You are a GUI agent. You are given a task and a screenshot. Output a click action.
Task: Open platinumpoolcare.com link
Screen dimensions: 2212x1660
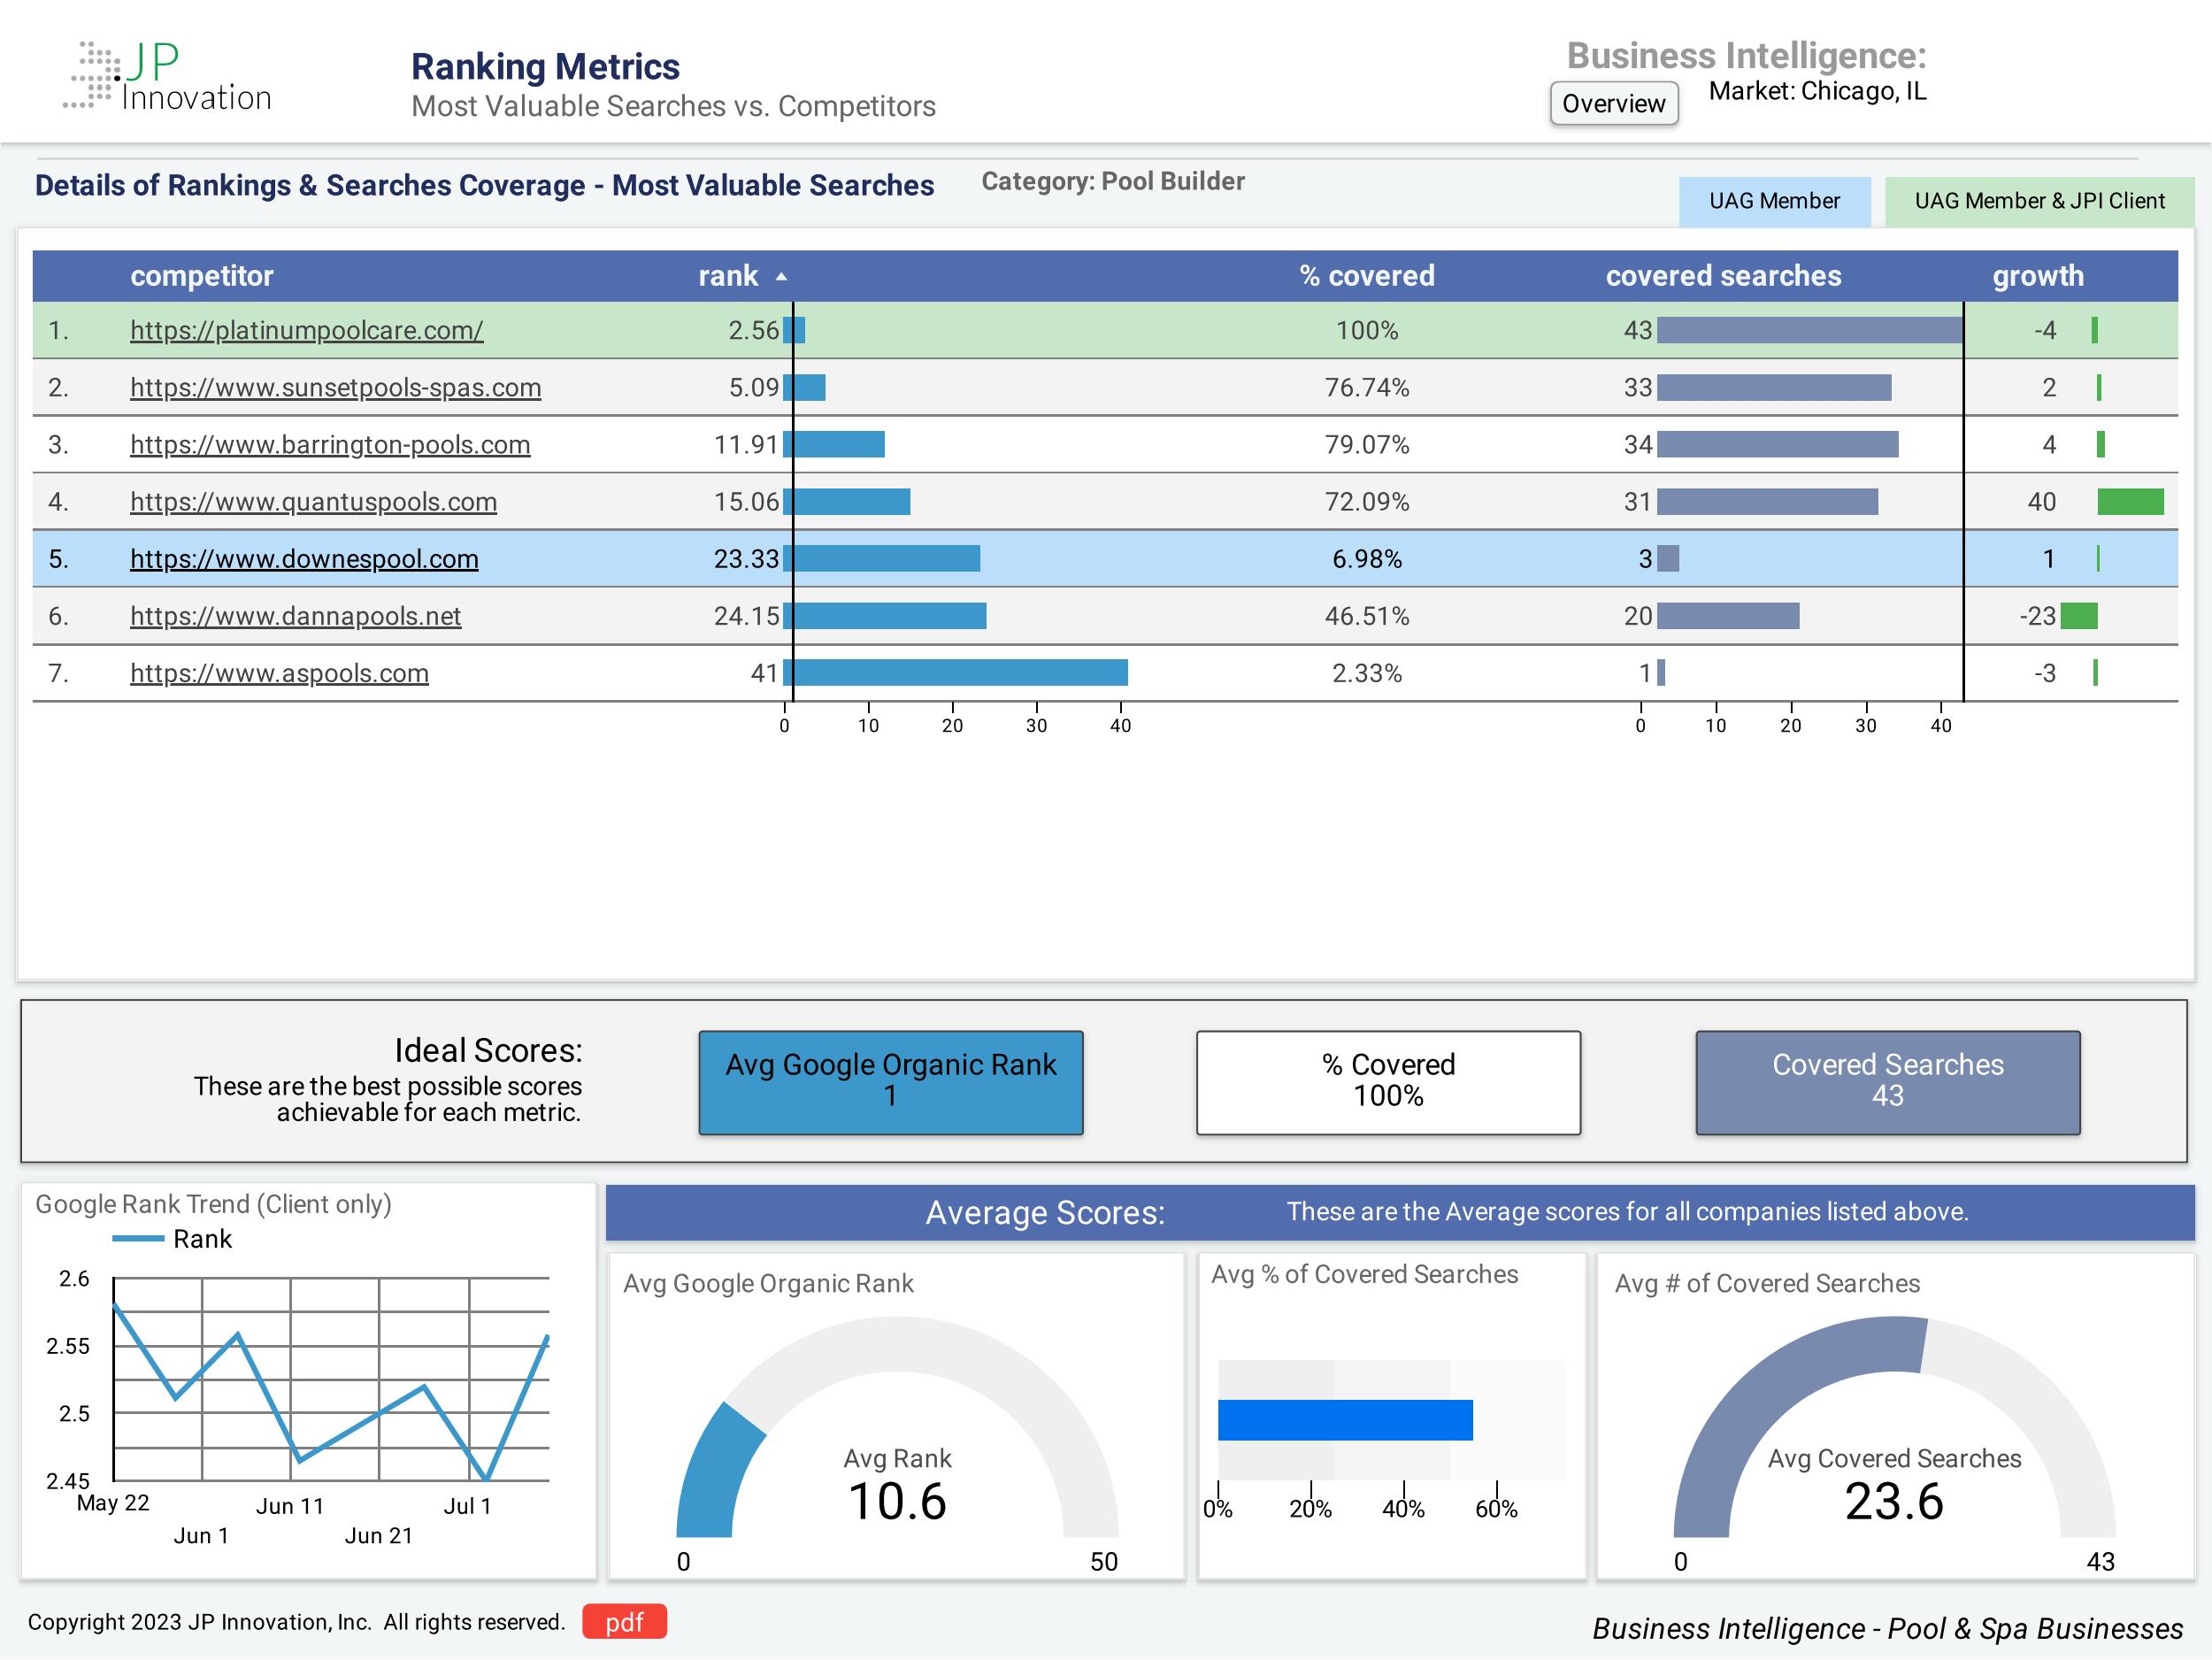coord(306,330)
